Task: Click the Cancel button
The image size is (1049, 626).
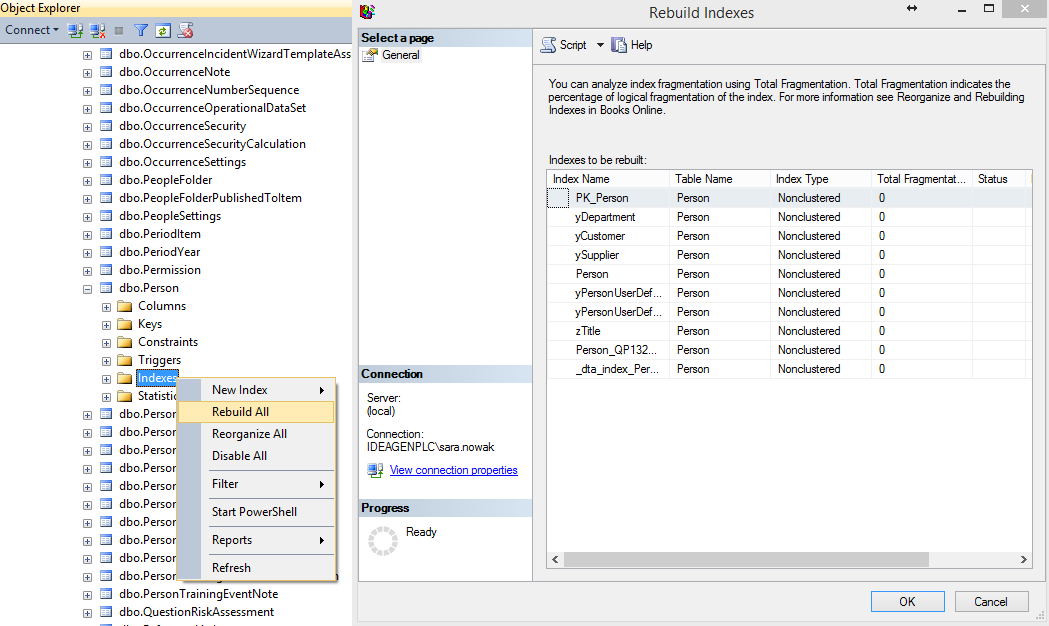Action: (x=991, y=601)
